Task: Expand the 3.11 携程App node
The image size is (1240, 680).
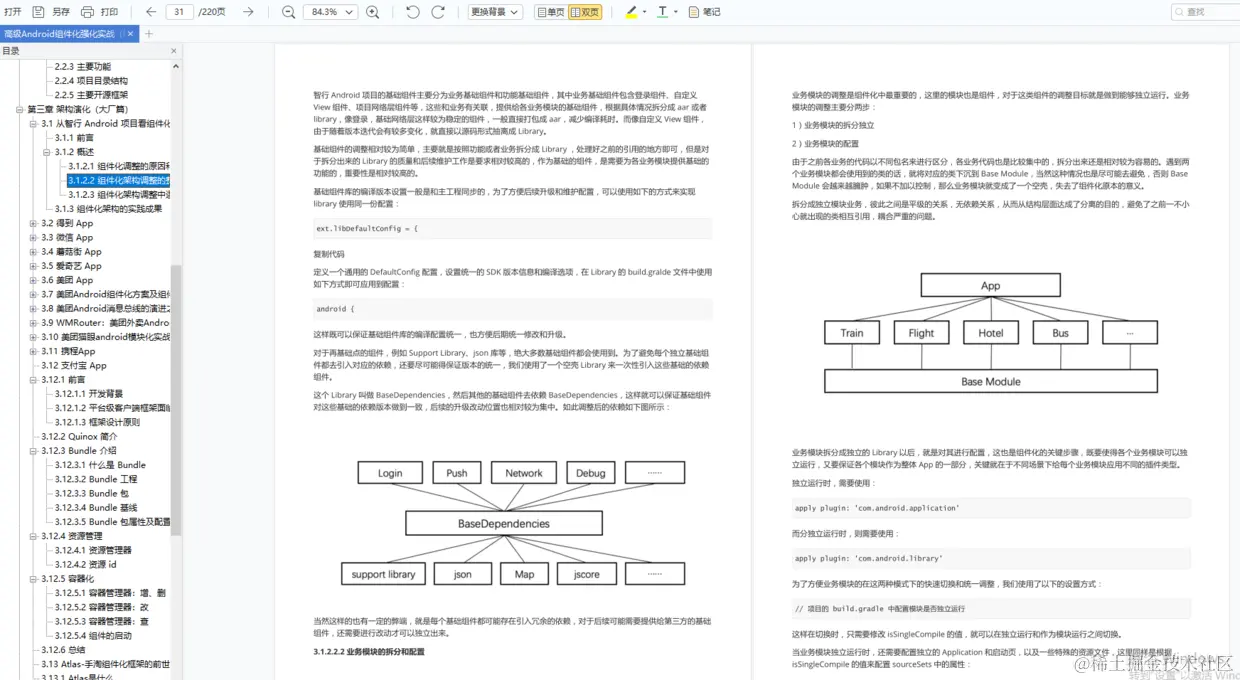Action: [34, 351]
